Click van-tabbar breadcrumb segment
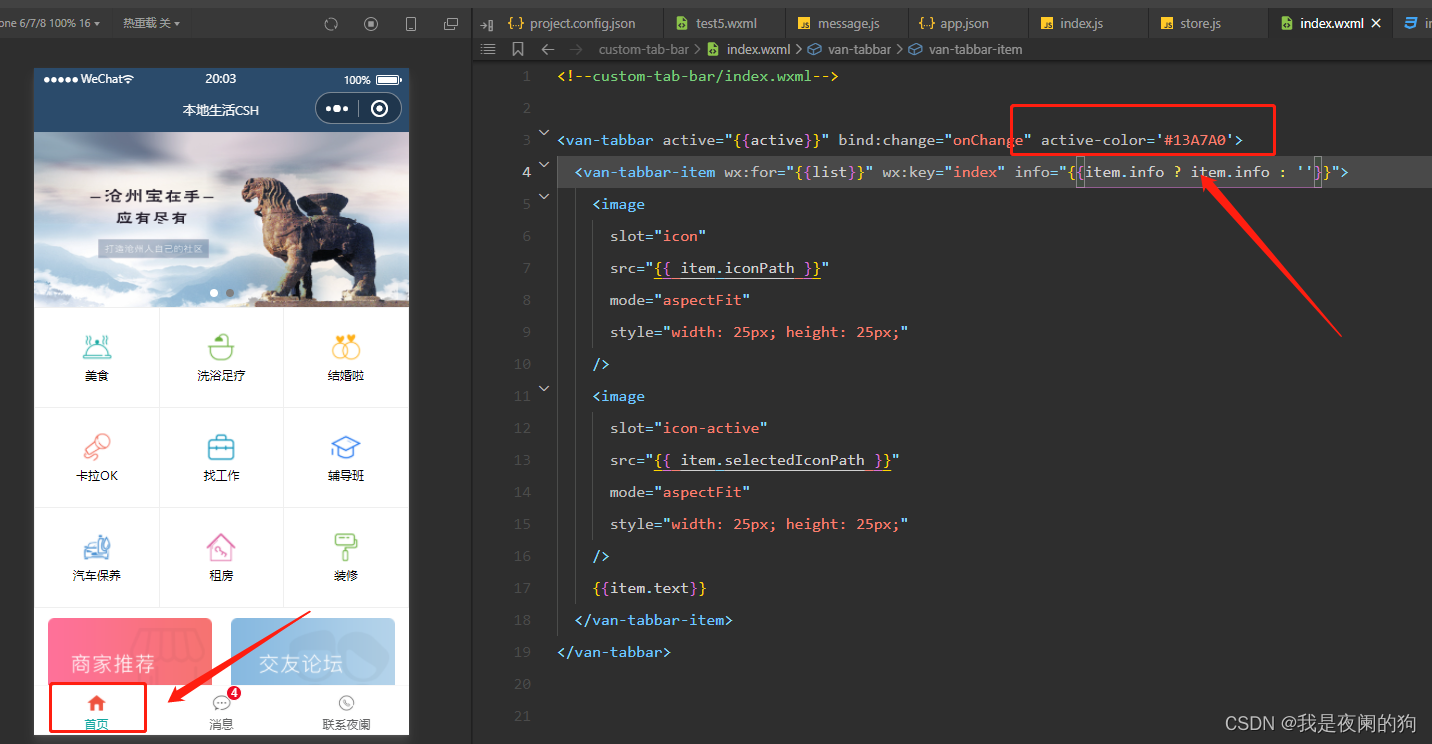 coord(859,49)
